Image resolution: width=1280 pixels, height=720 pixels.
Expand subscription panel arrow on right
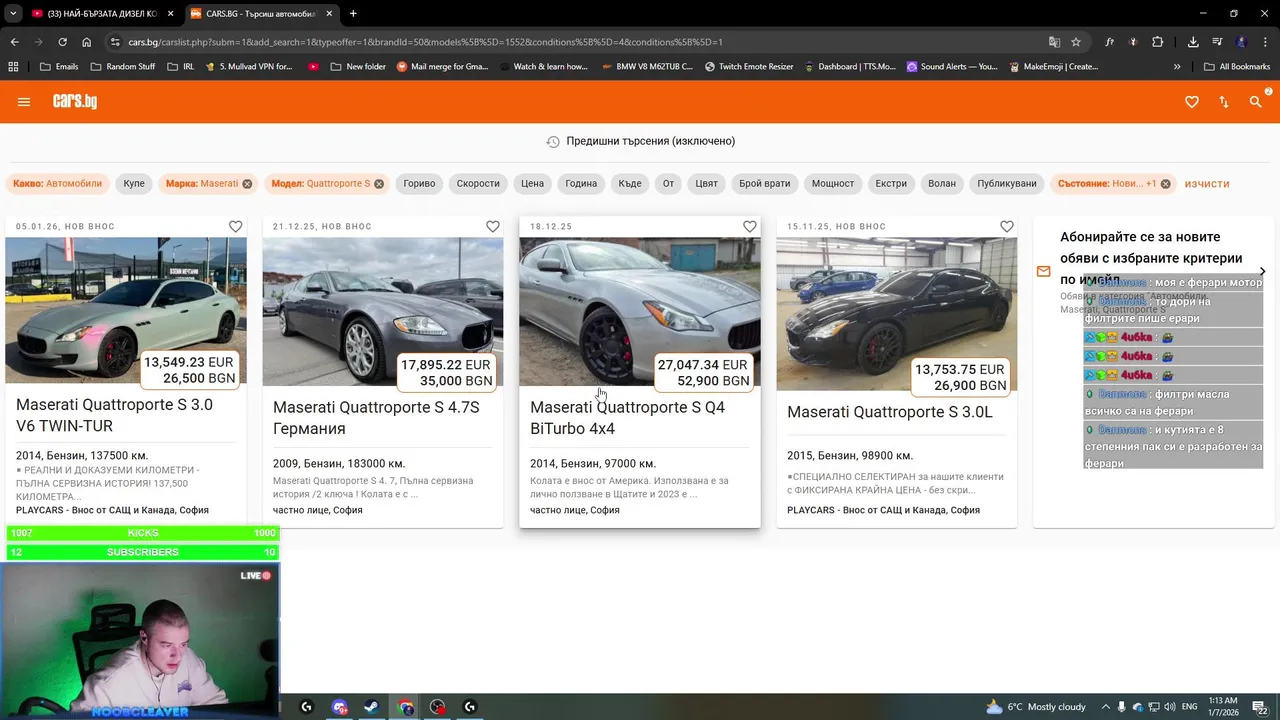tap(1262, 271)
